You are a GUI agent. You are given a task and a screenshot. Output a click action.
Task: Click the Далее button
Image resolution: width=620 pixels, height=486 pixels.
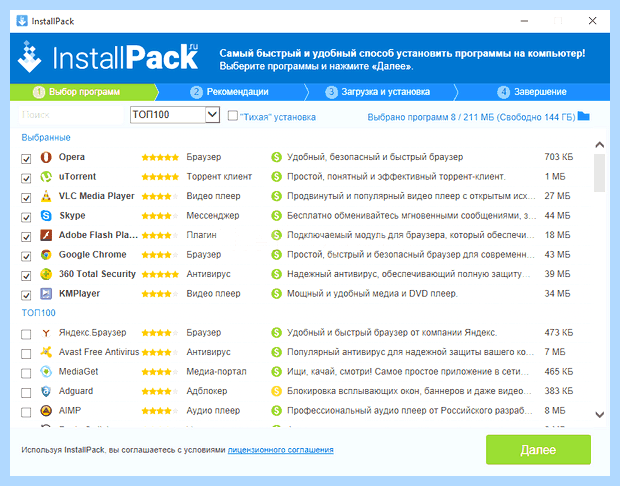[538, 450]
